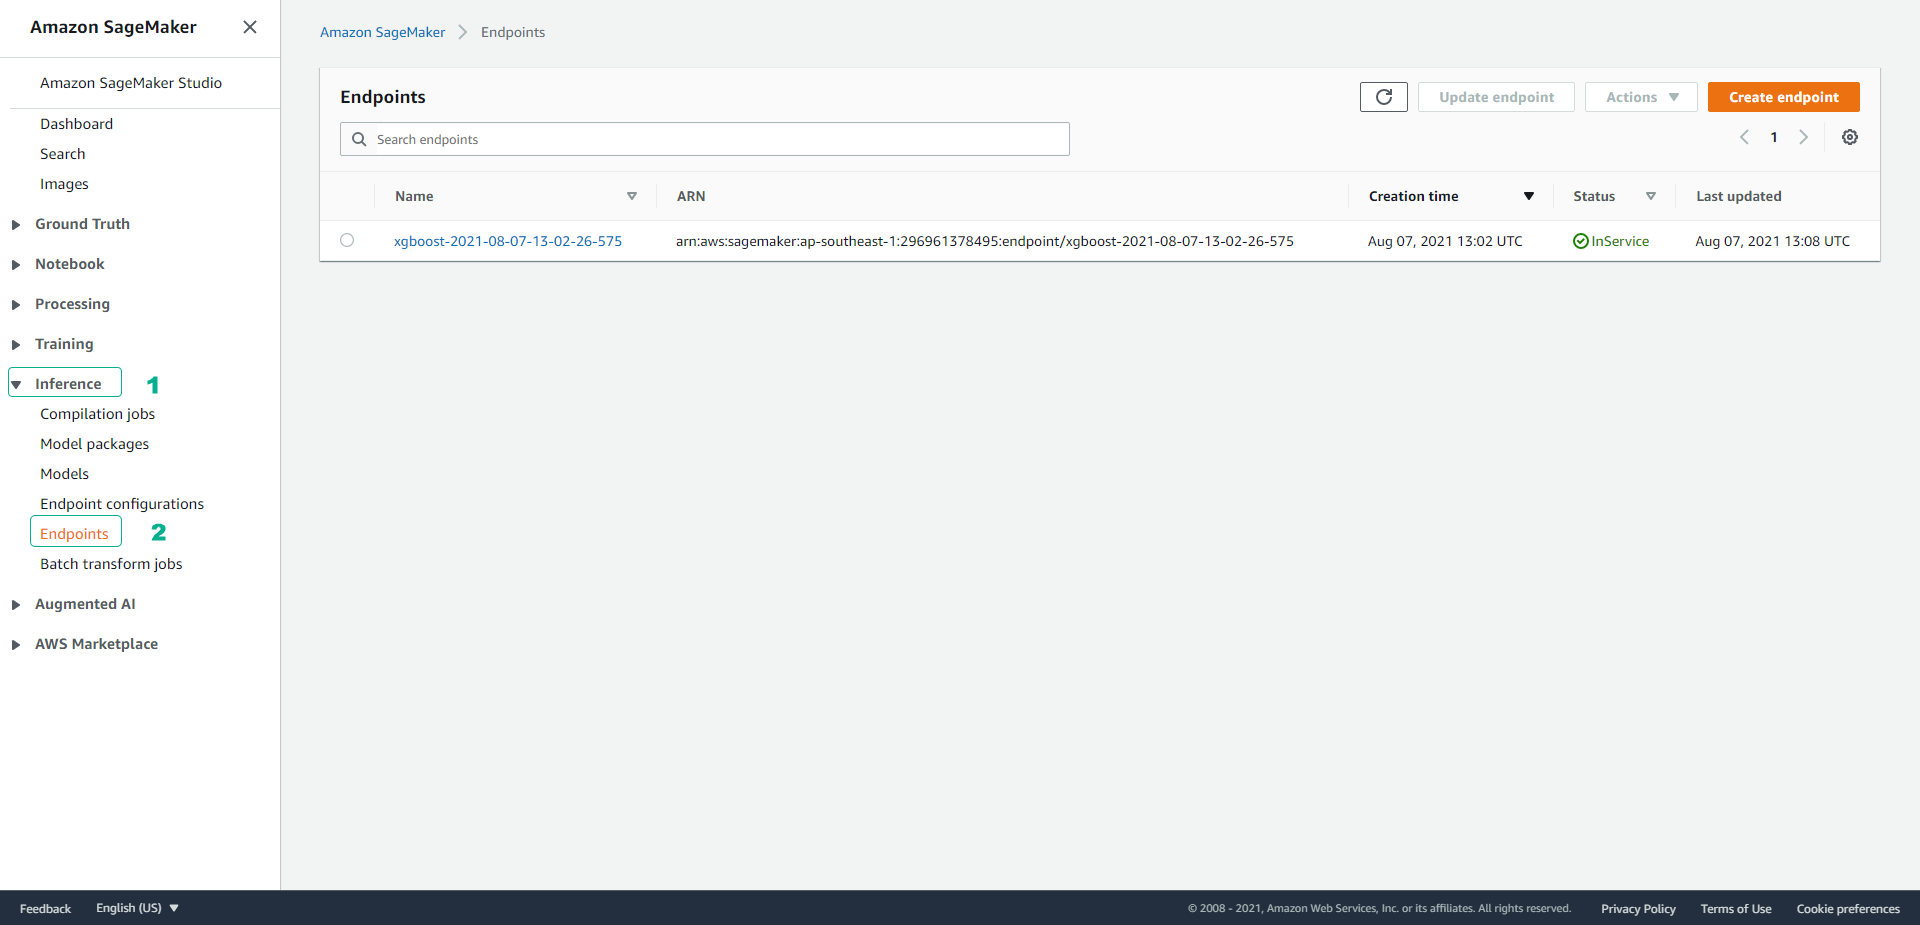
Task: Open Model packages
Action: pyautogui.click(x=94, y=444)
